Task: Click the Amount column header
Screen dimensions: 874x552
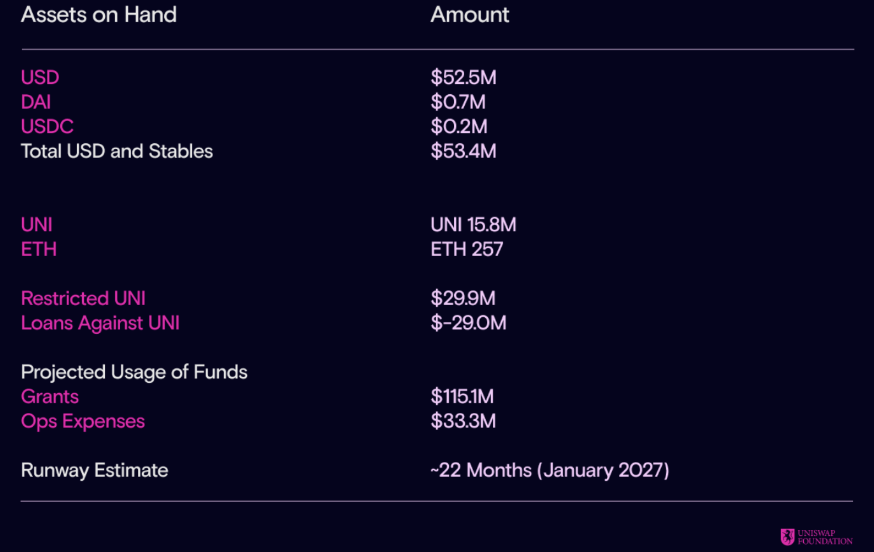Action: click(469, 14)
